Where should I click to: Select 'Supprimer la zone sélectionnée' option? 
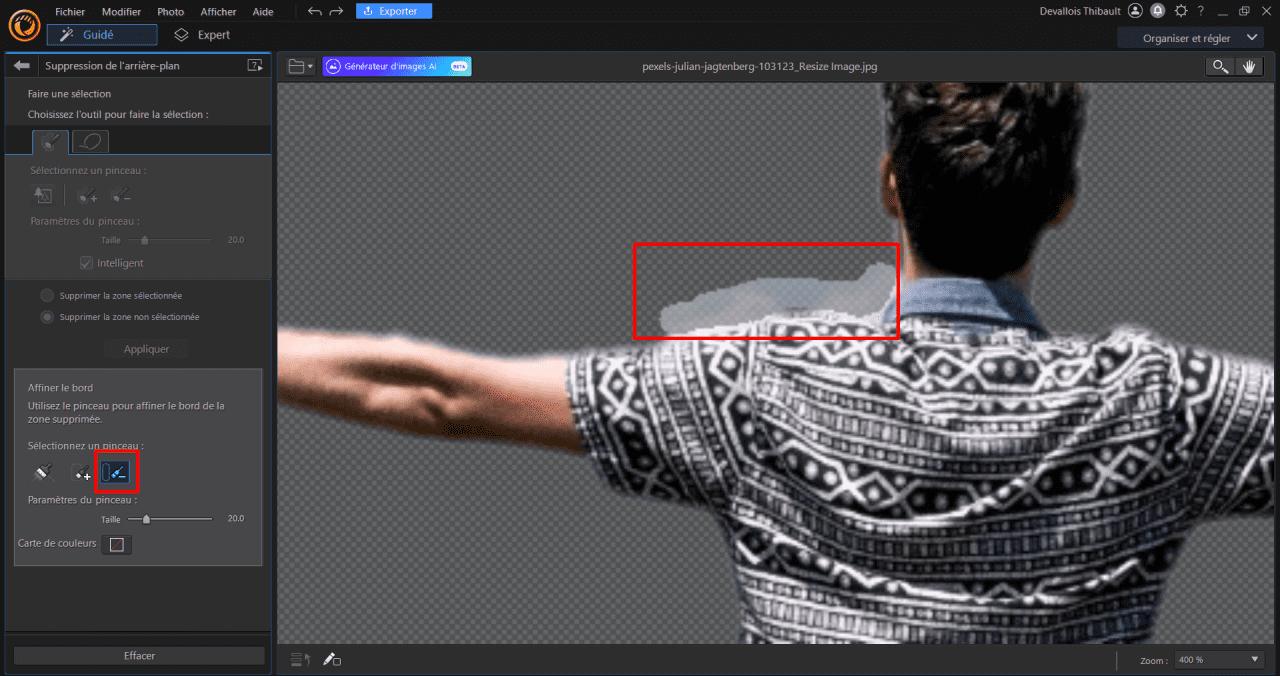click(x=46, y=295)
